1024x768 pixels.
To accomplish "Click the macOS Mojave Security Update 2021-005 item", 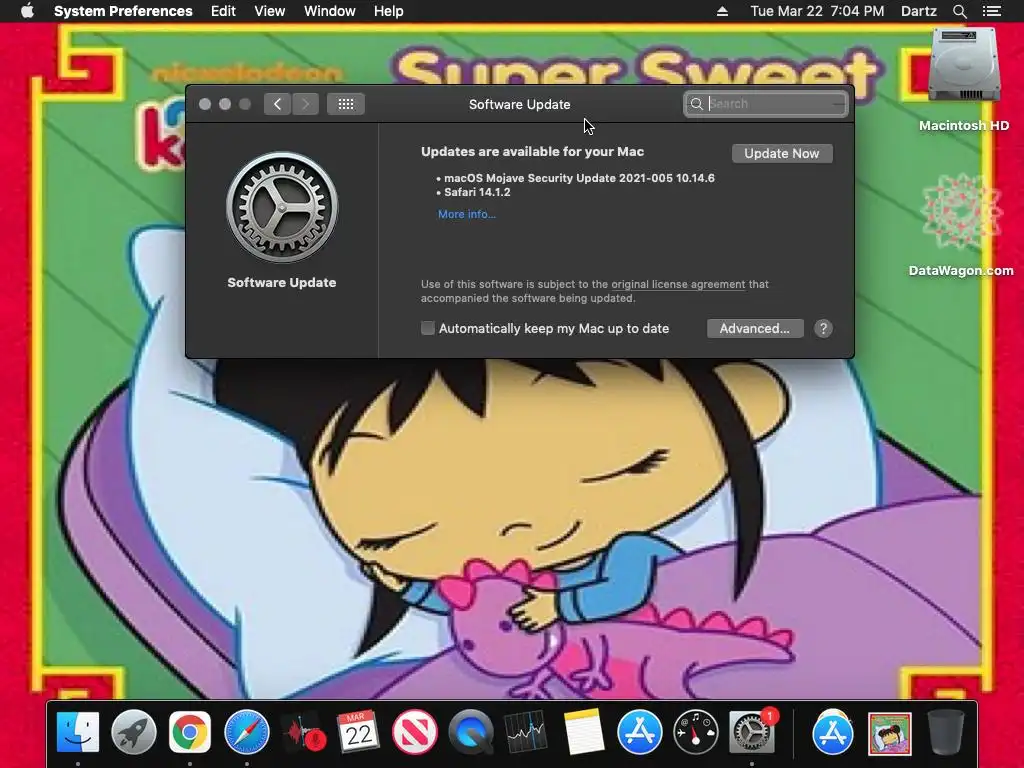I will point(579,178).
